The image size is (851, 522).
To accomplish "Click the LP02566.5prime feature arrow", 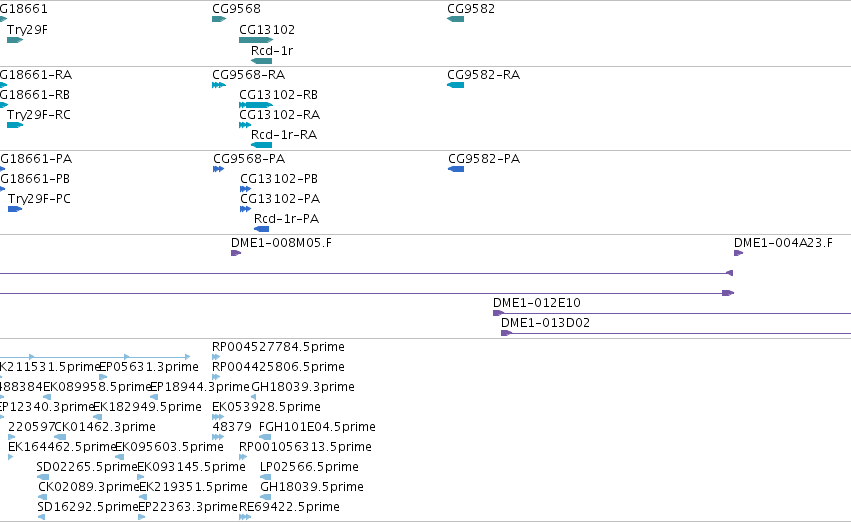I will click(x=265, y=477).
